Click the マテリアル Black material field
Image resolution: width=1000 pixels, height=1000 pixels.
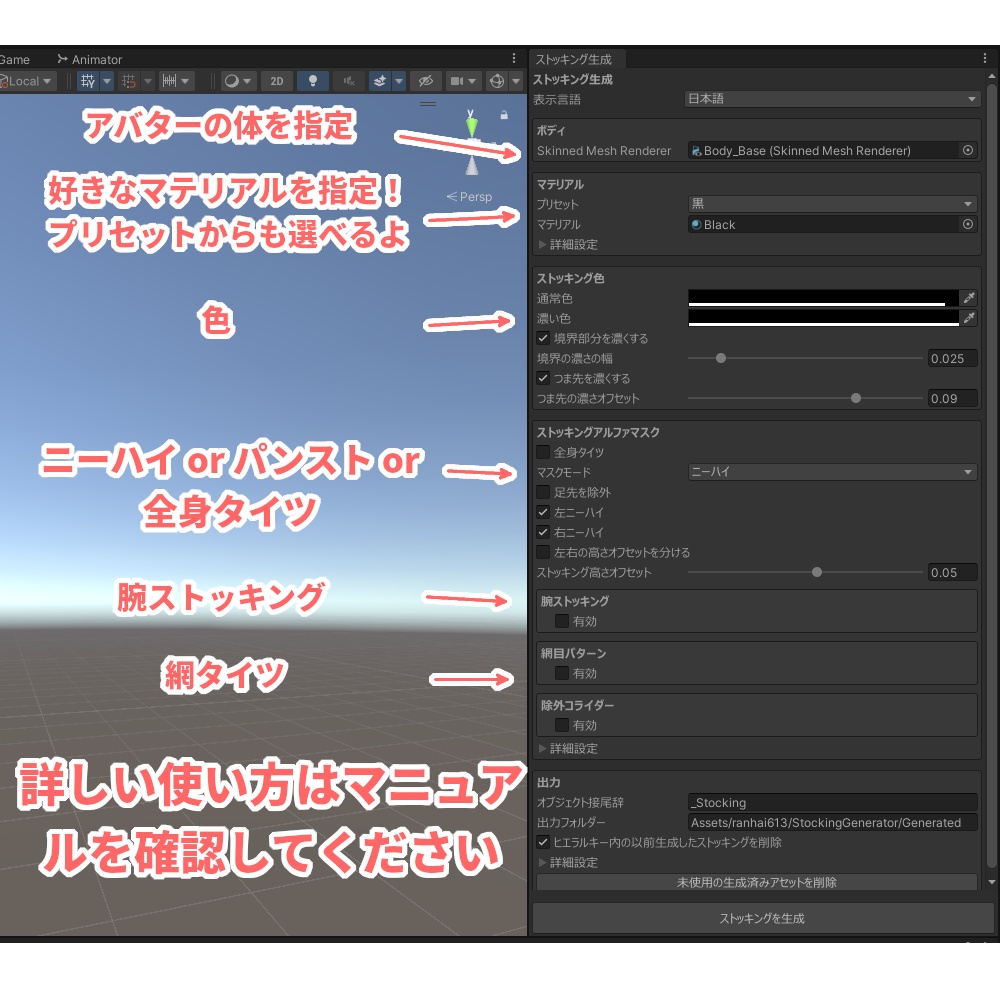tap(824, 224)
